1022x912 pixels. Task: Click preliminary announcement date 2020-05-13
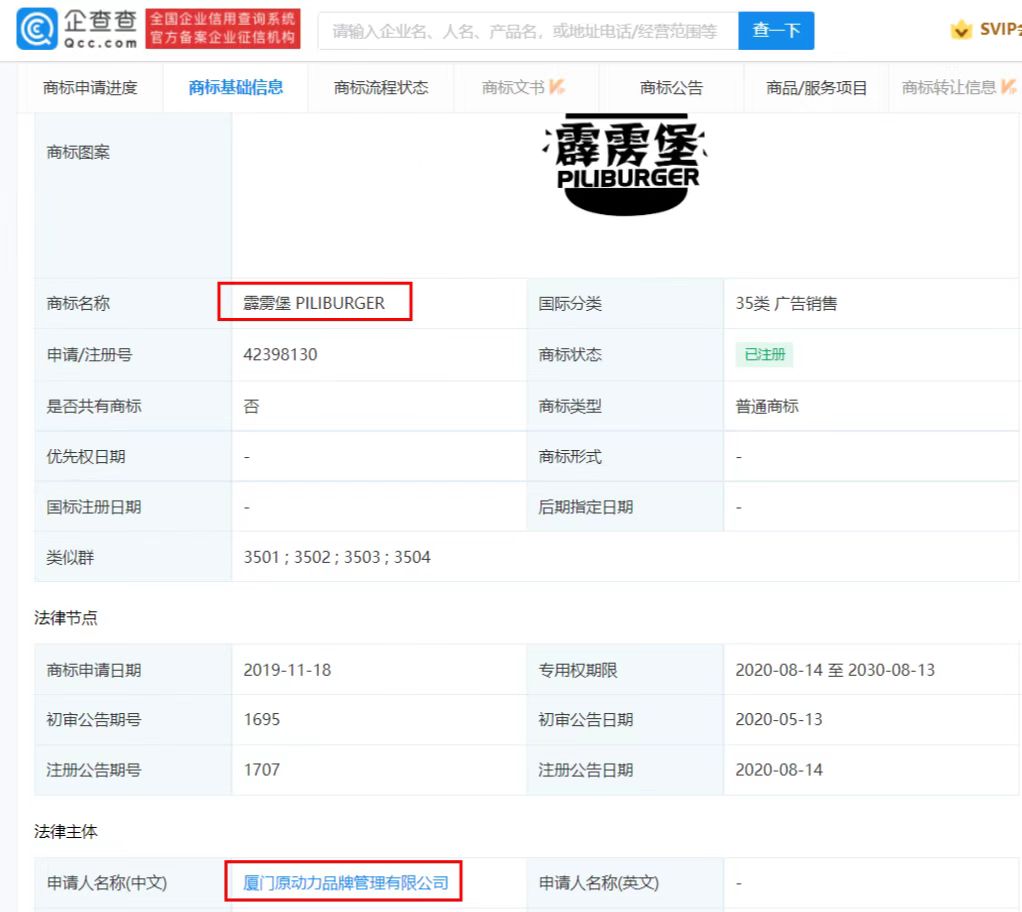[779, 720]
